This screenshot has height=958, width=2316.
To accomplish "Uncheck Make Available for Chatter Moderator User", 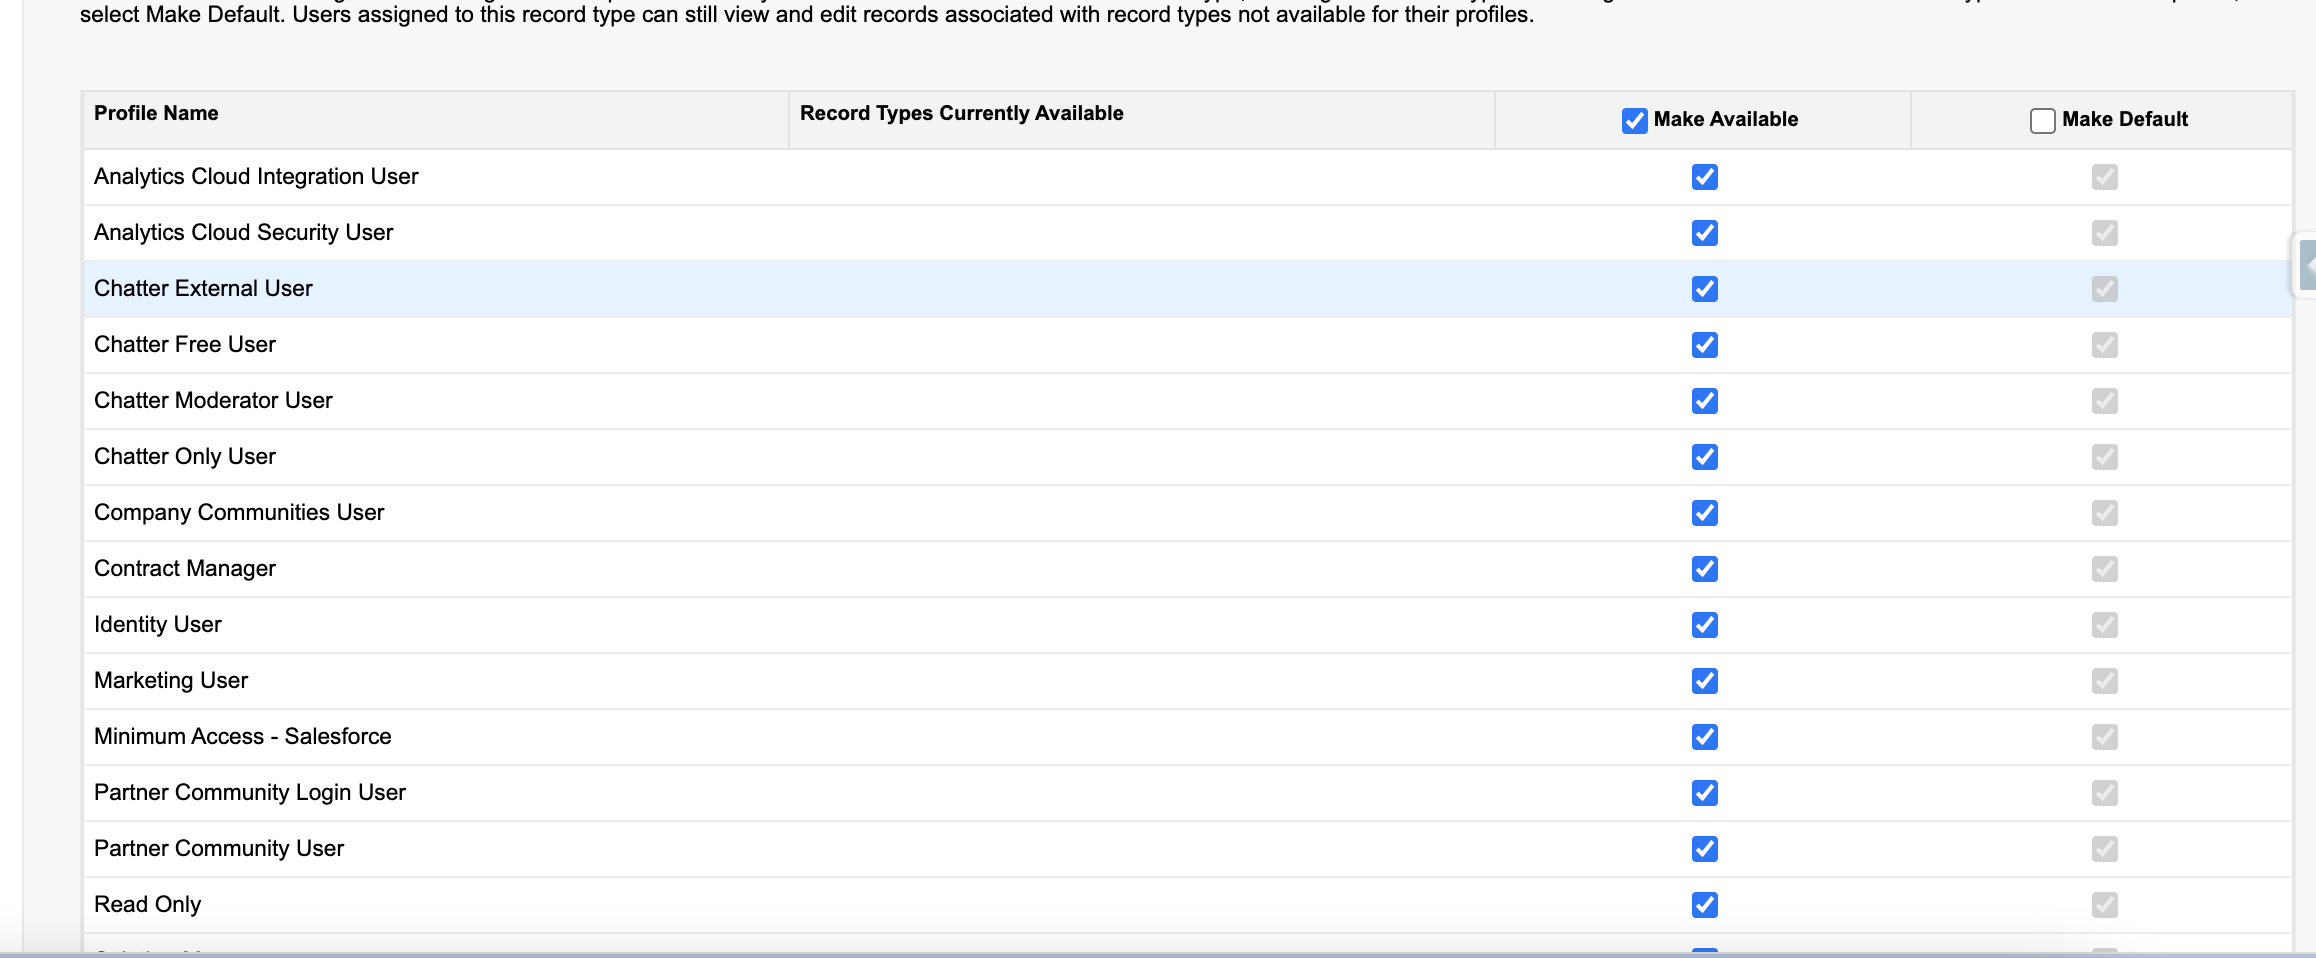I will 1704,401.
